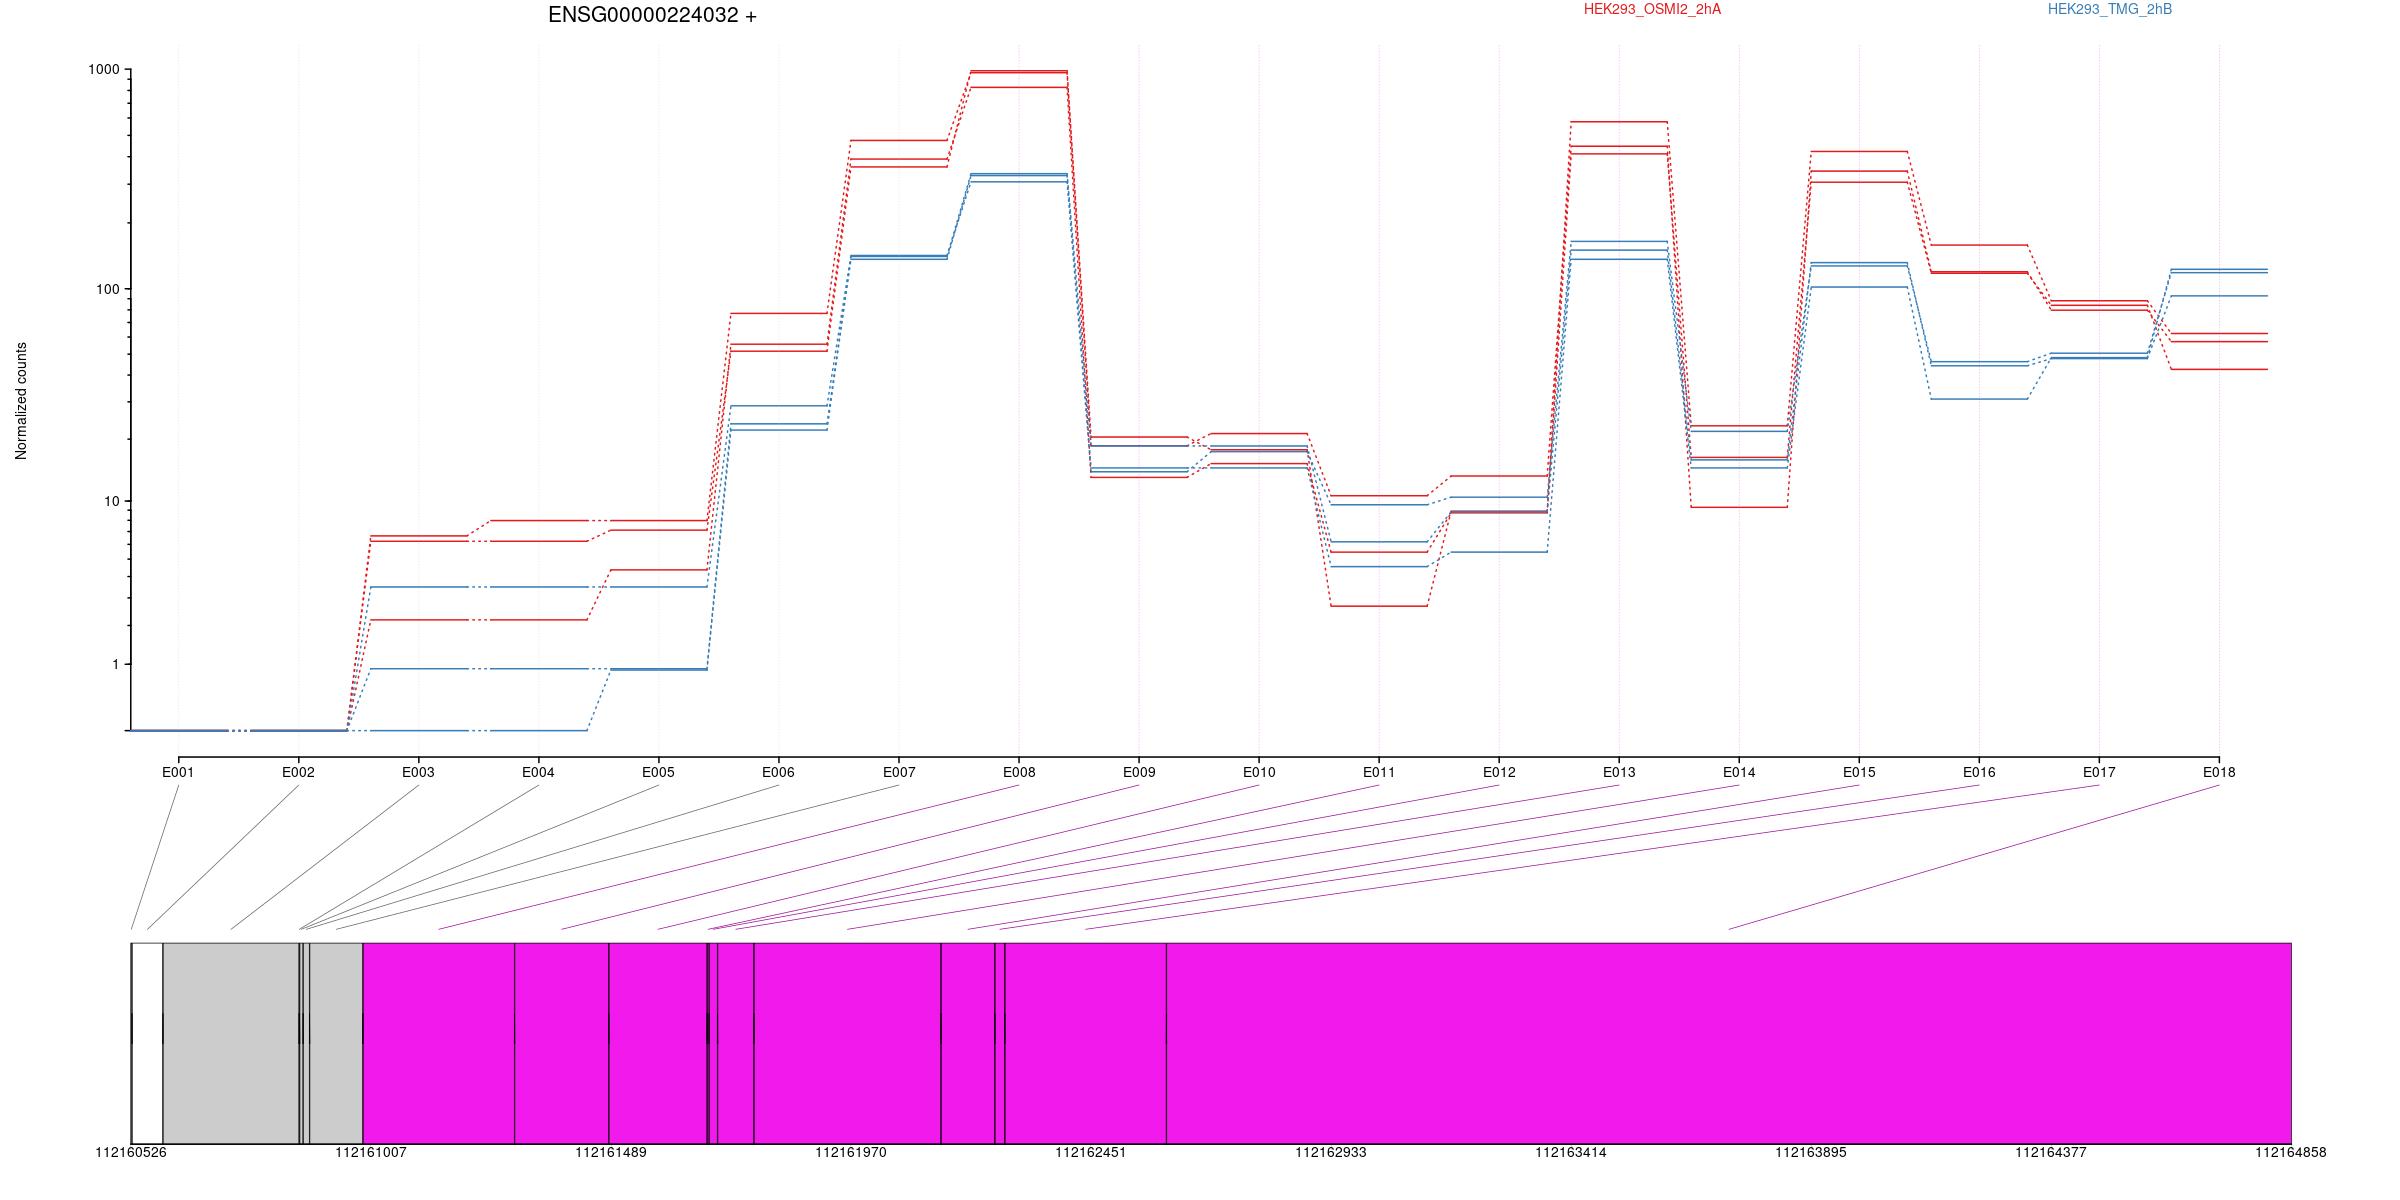Click the widest magenta exon block at right end

pyautogui.click(x=1729, y=1043)
